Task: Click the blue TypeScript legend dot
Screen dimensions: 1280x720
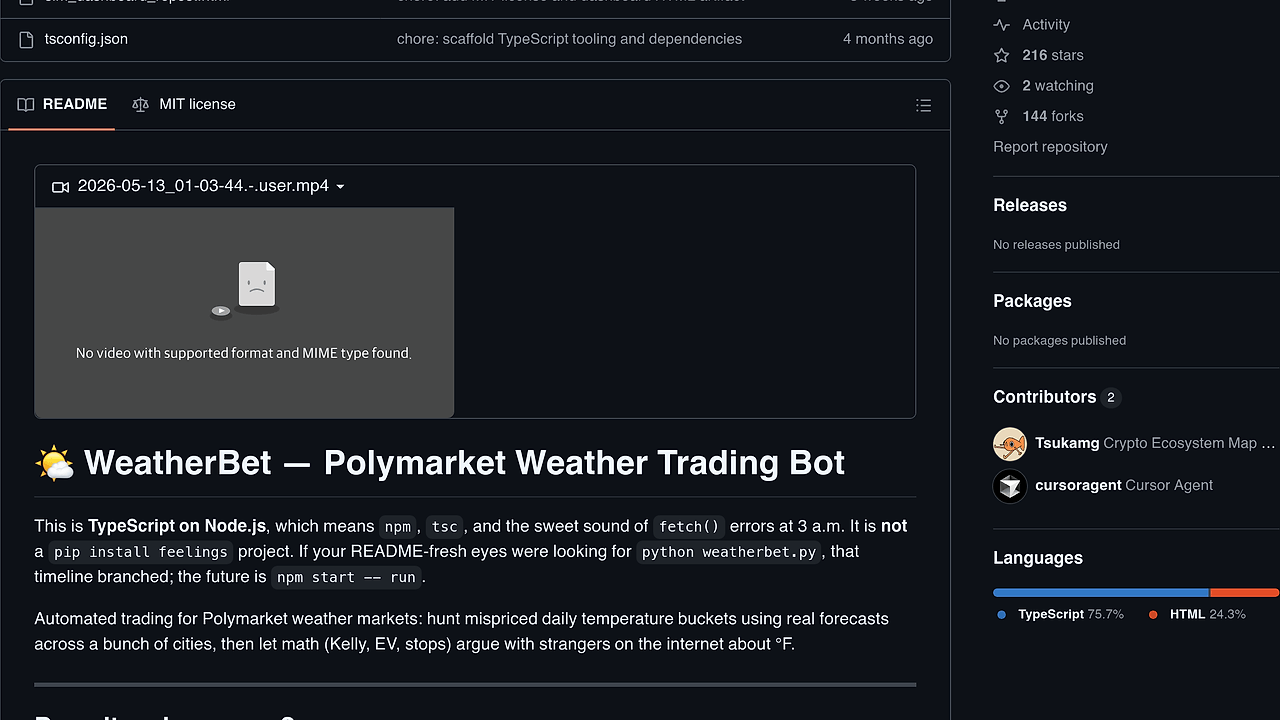Action: 1002,615
